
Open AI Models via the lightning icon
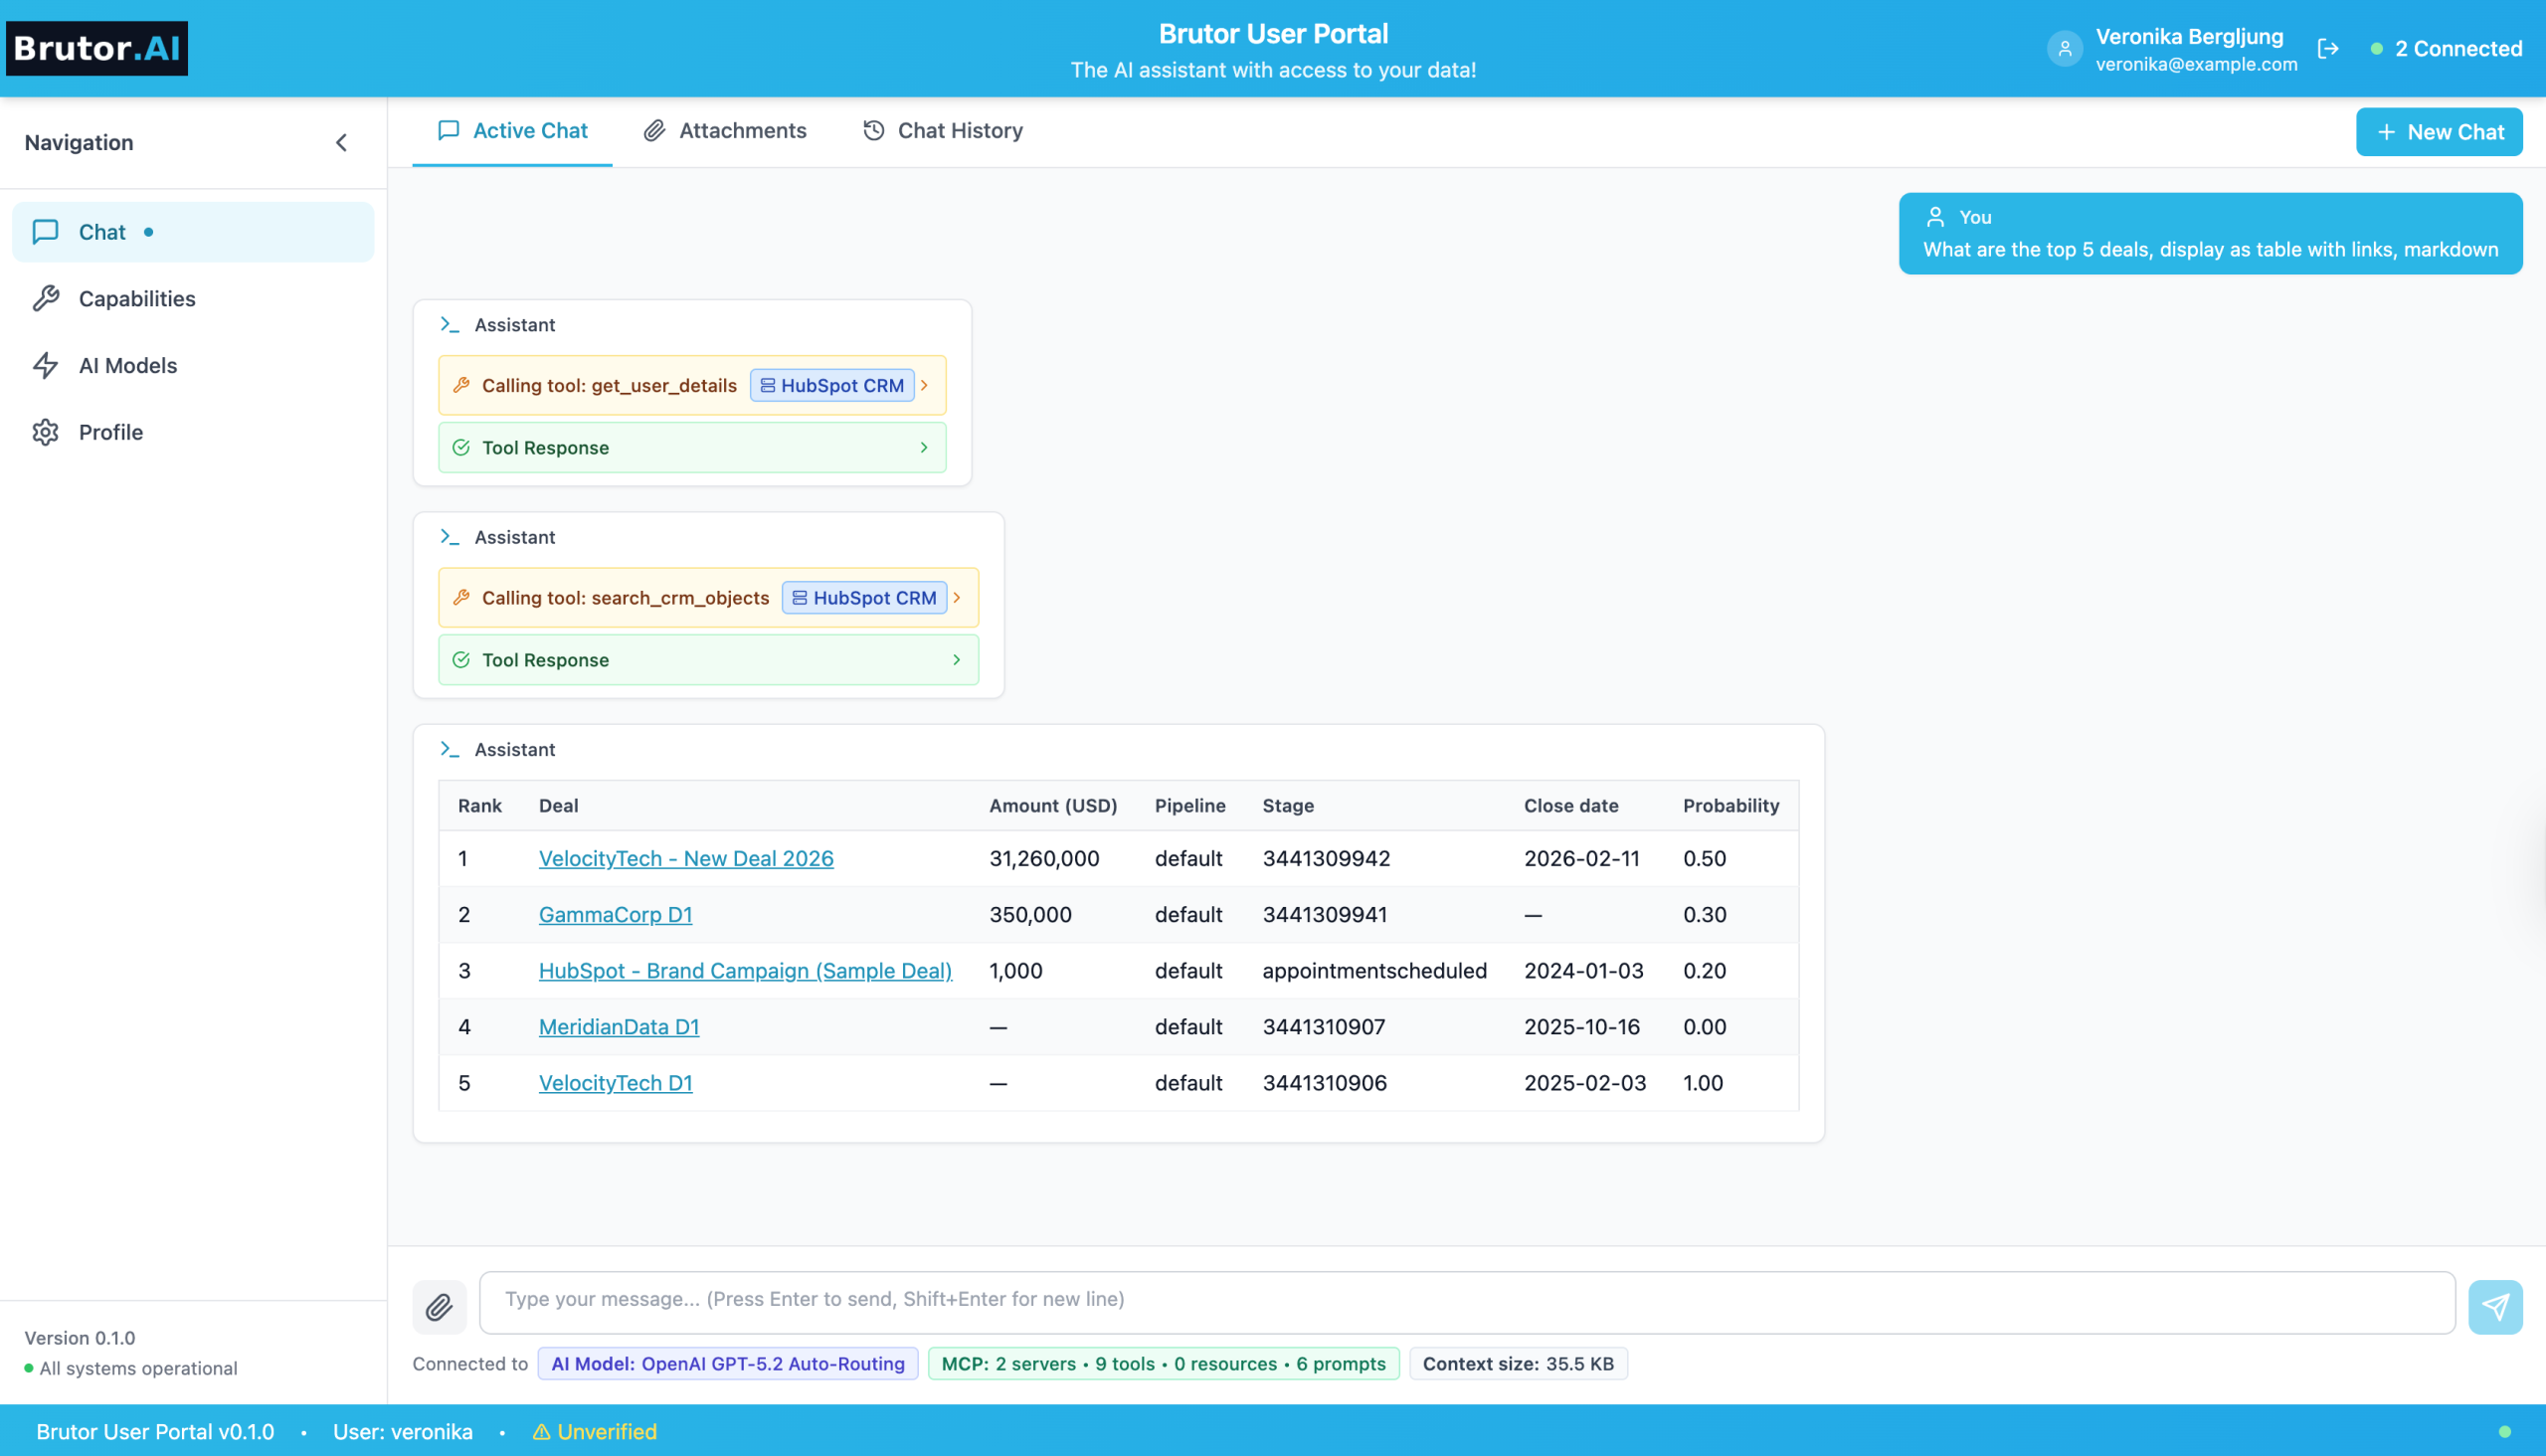46,365
